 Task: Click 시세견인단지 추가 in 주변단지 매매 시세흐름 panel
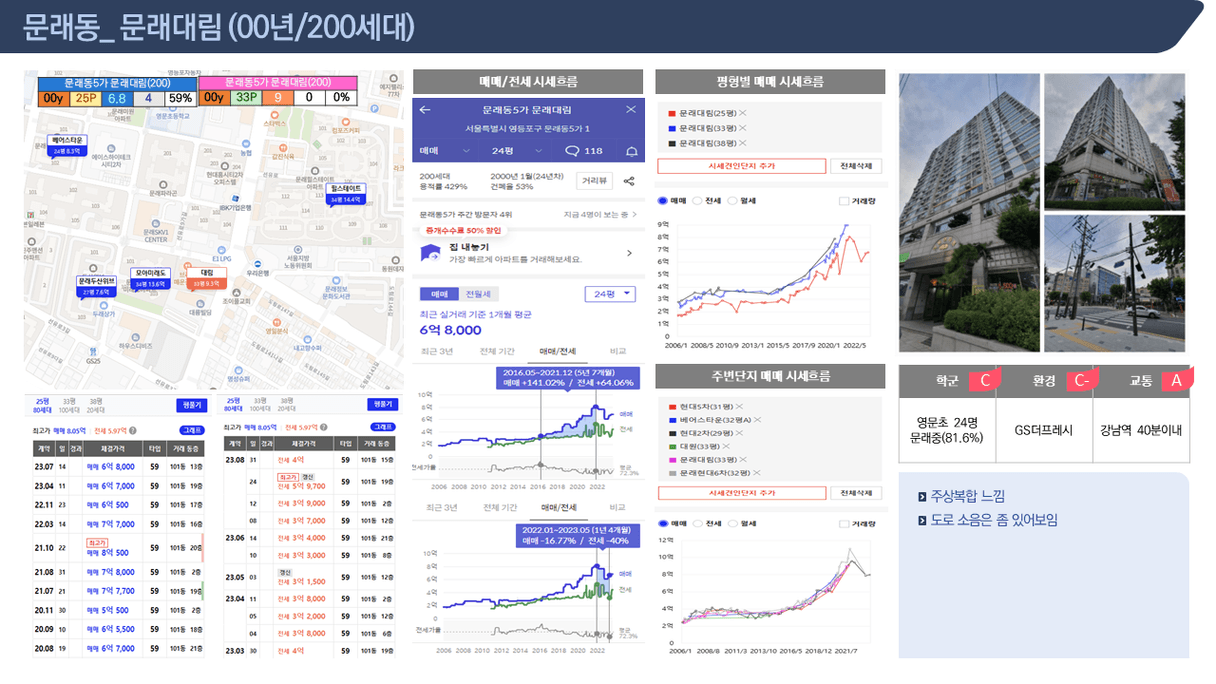click(741, 493)
